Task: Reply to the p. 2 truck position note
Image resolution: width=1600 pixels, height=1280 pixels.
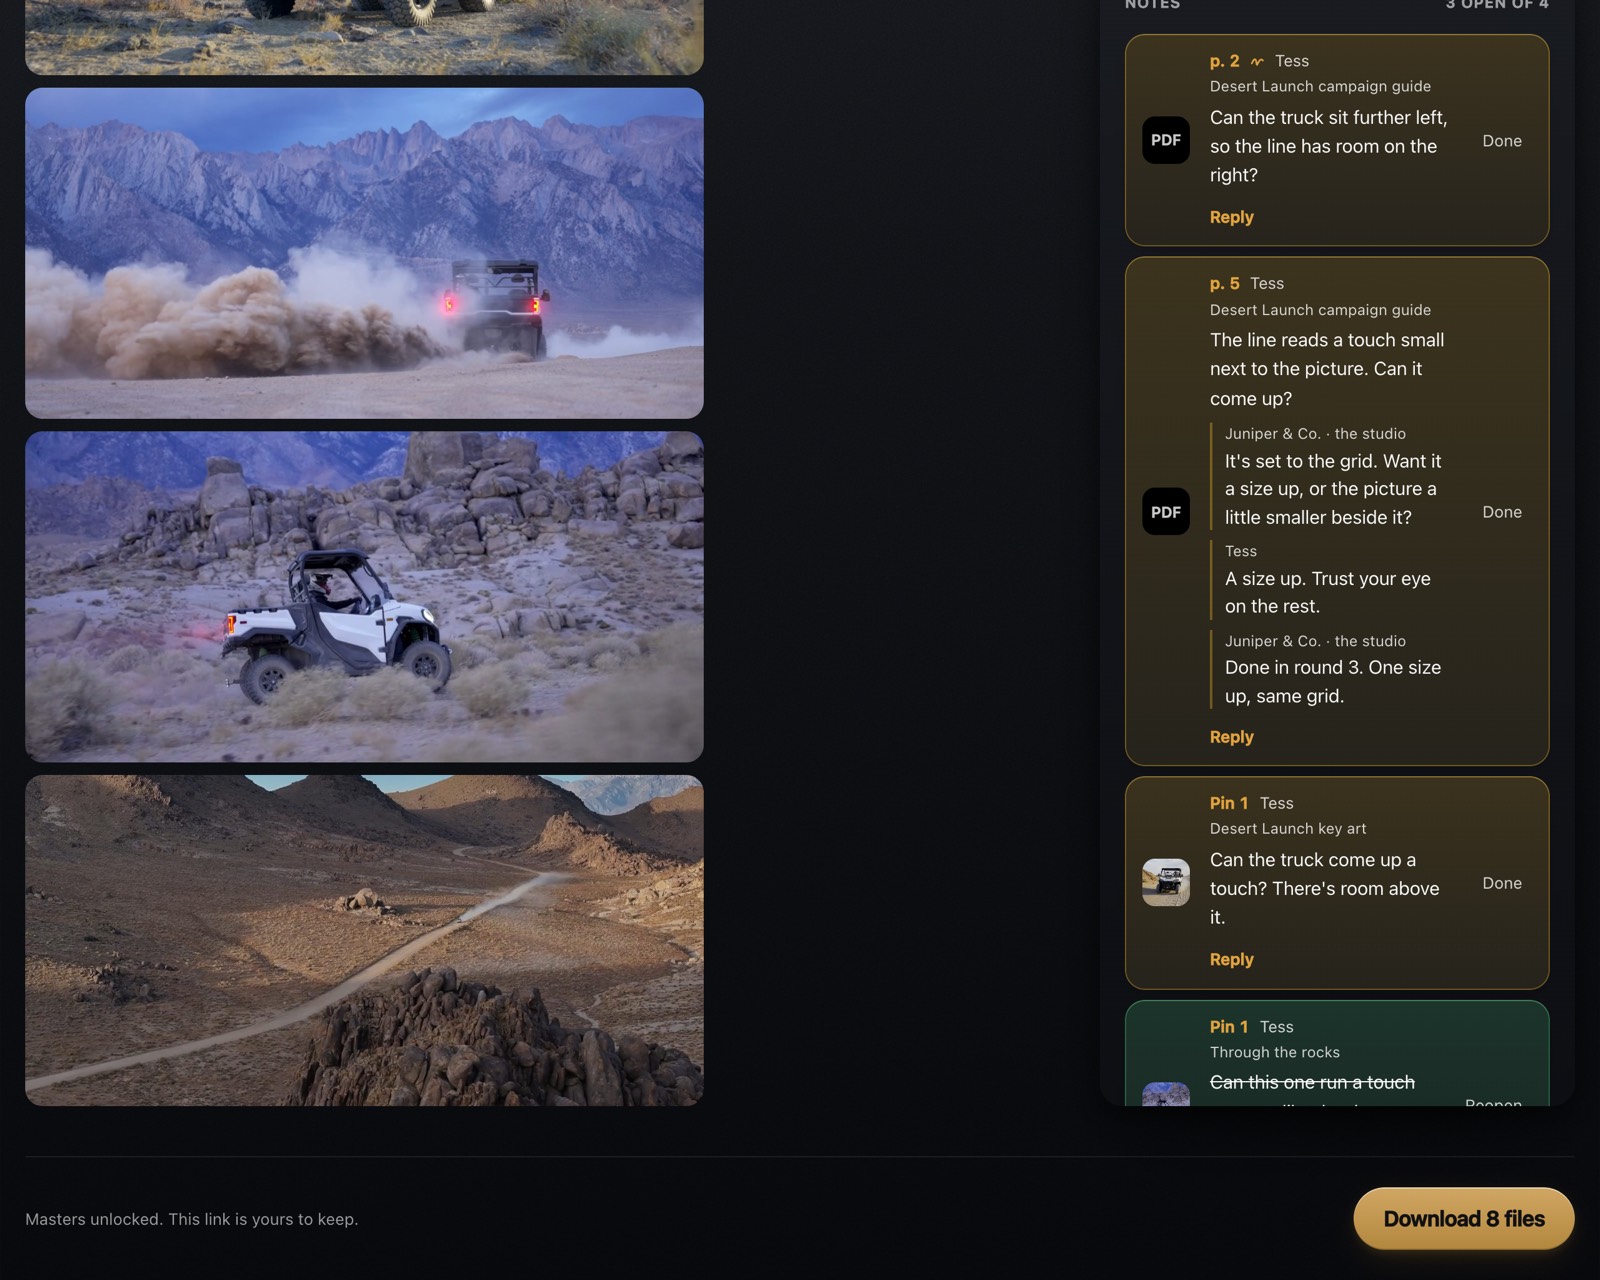Action: pyautogui.click(x=1231, y=217)
